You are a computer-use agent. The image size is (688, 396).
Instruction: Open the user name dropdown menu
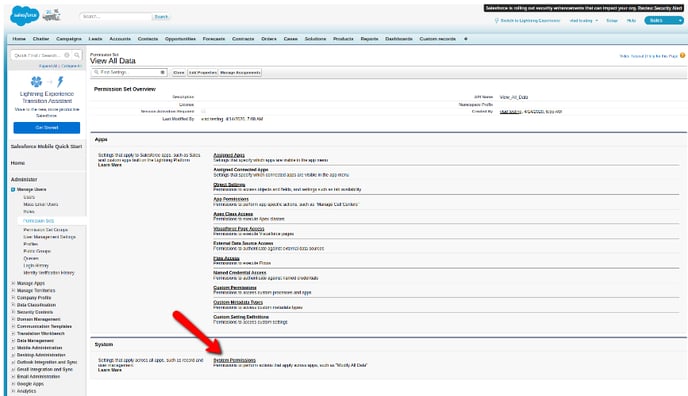tap(583, 21)
